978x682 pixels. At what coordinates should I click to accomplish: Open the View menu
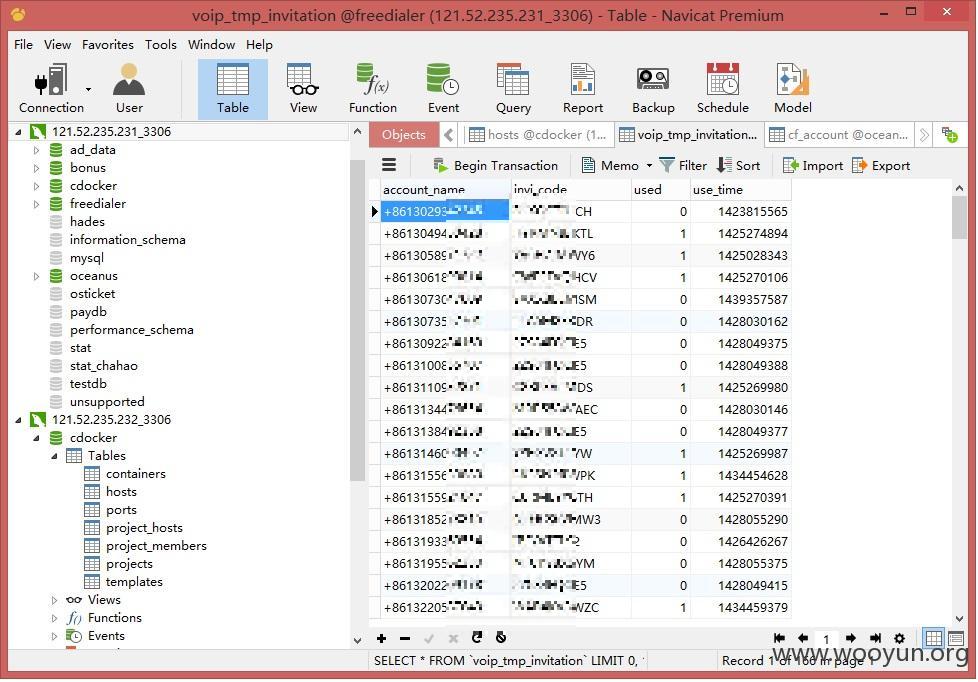click(57, 44)
